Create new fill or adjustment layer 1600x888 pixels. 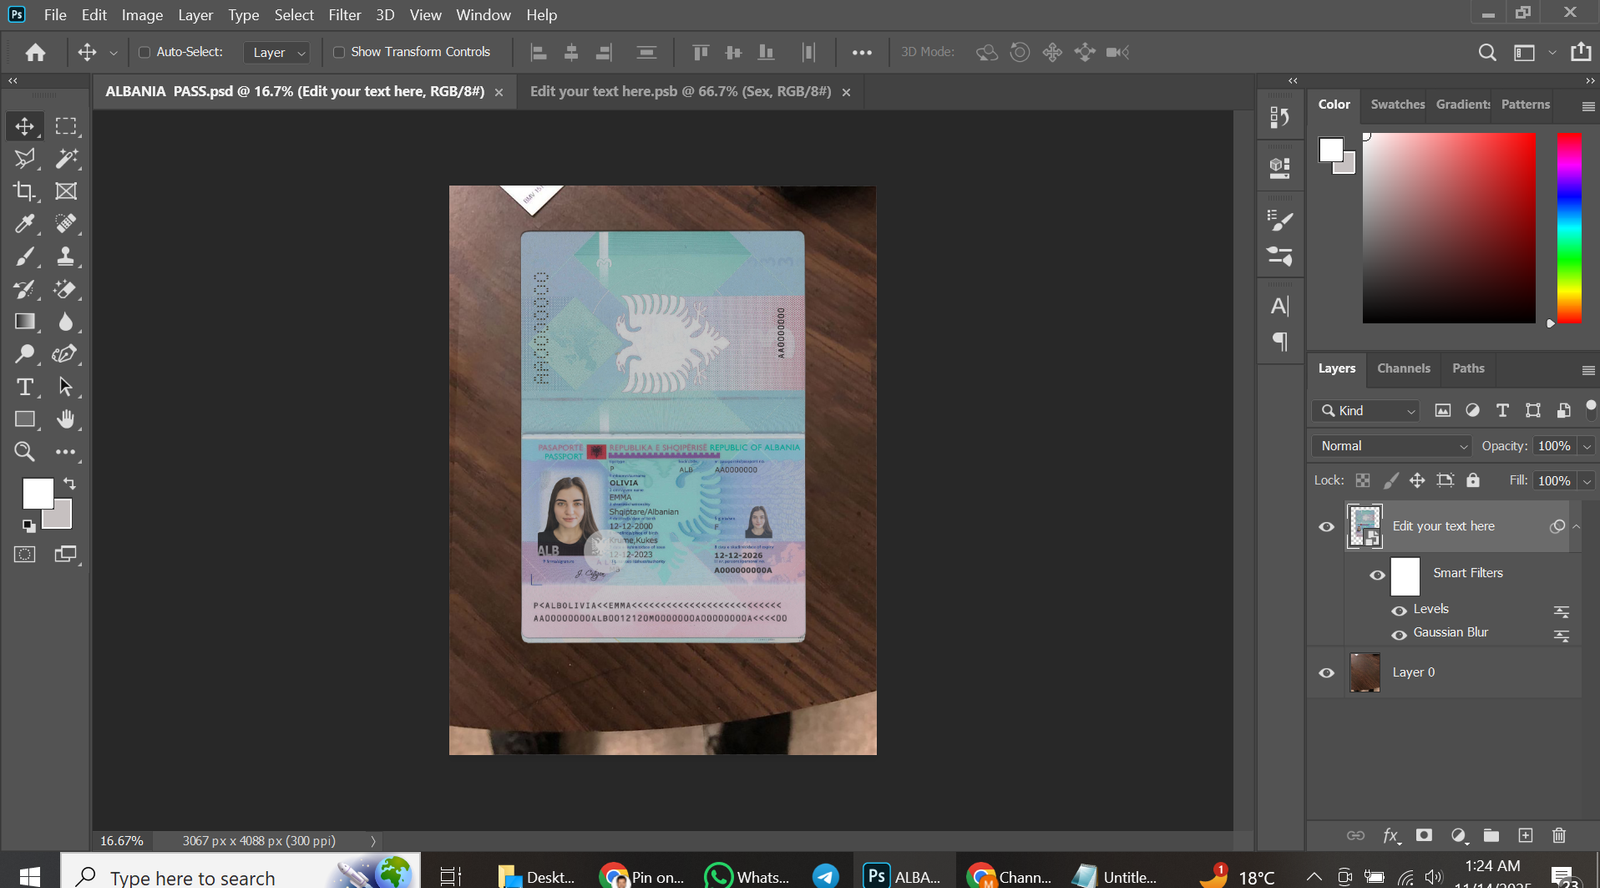click(1459, 835)
